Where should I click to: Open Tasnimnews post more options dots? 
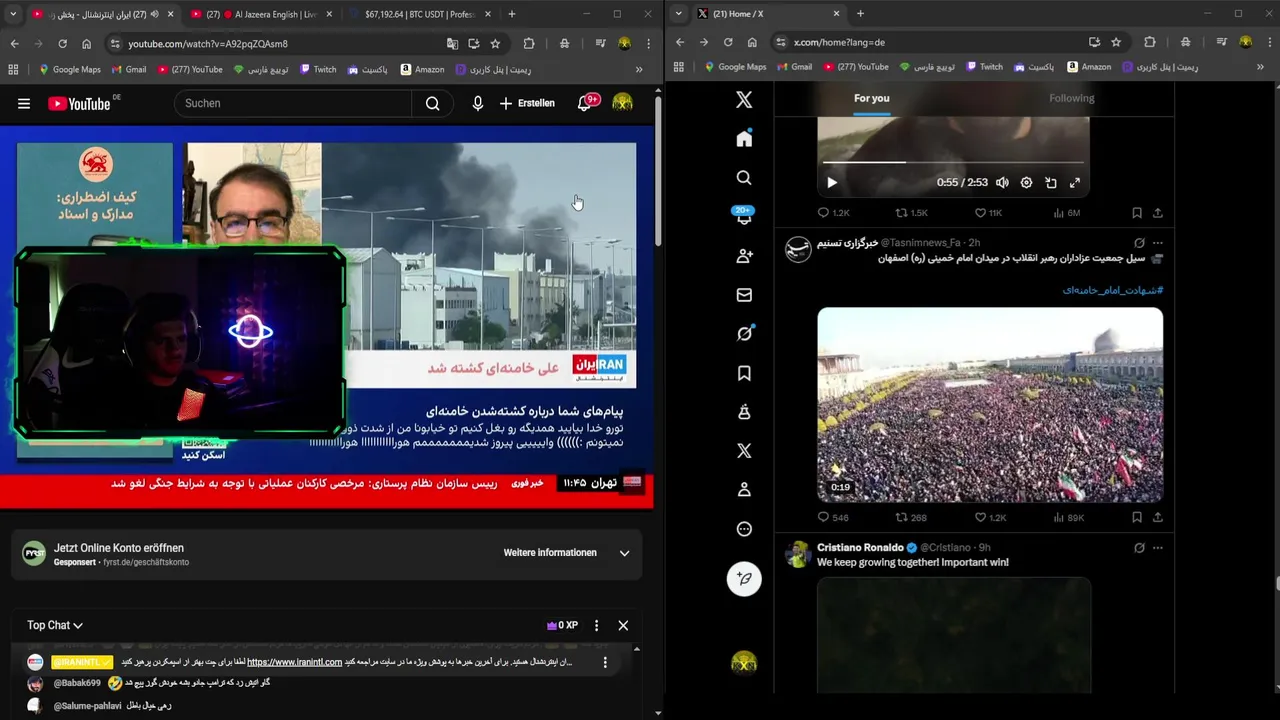[1158, 243]
